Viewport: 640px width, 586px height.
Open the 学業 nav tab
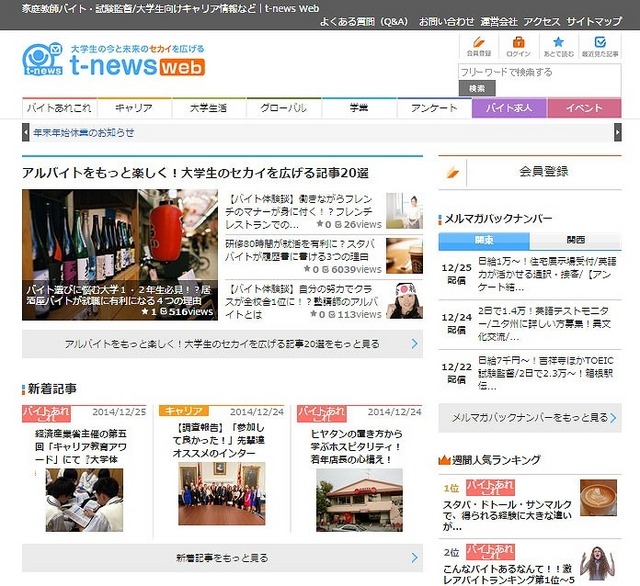359,108
